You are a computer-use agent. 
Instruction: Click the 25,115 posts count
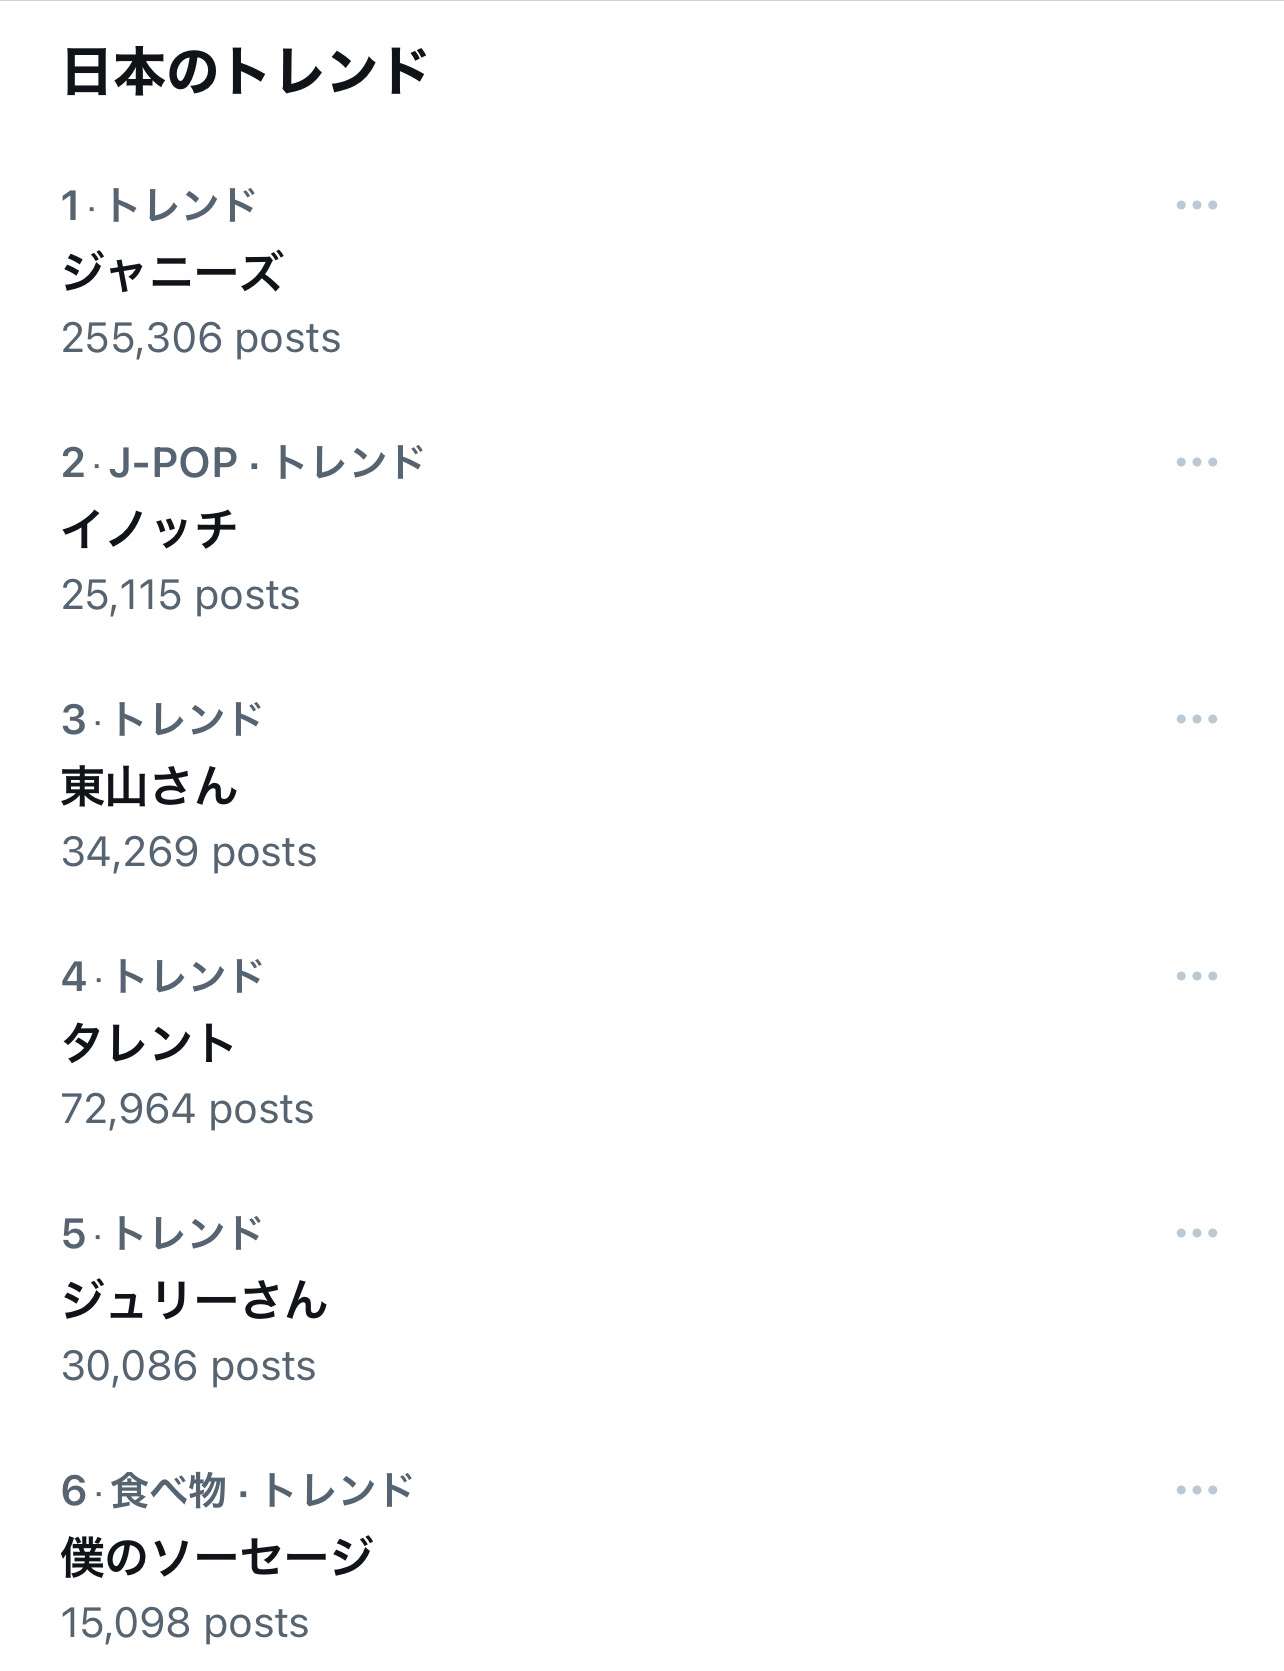pyautogui.click(x=180, y=596)
